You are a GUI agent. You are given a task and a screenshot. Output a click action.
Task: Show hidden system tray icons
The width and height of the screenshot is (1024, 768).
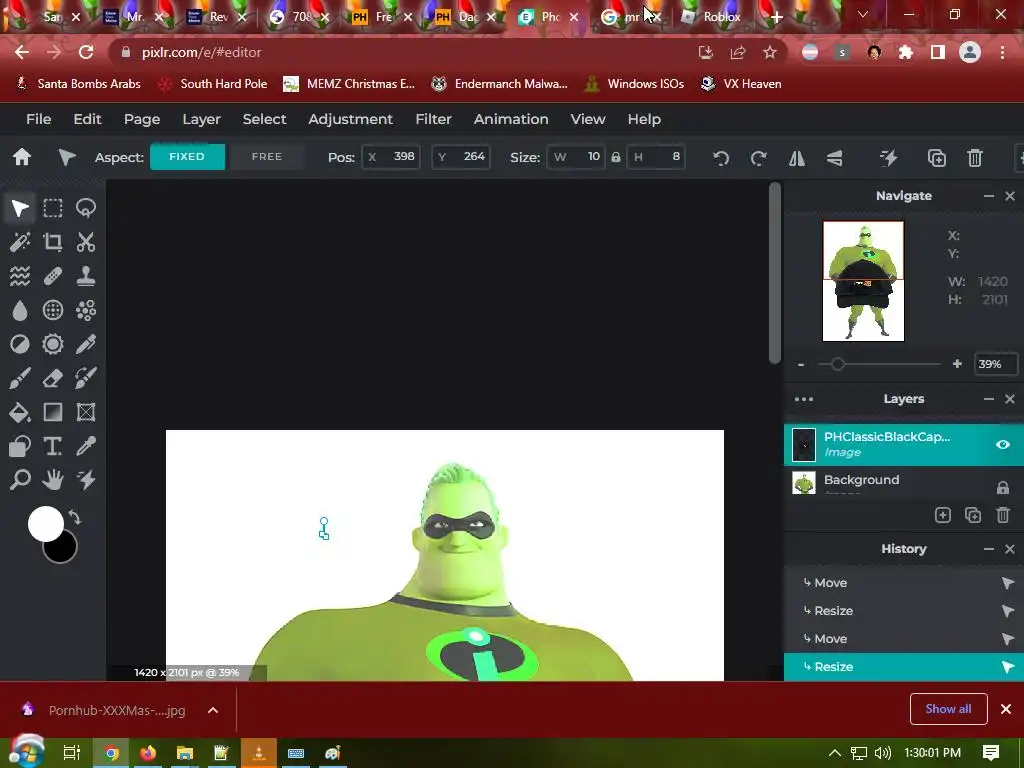[x=835, y=753]
